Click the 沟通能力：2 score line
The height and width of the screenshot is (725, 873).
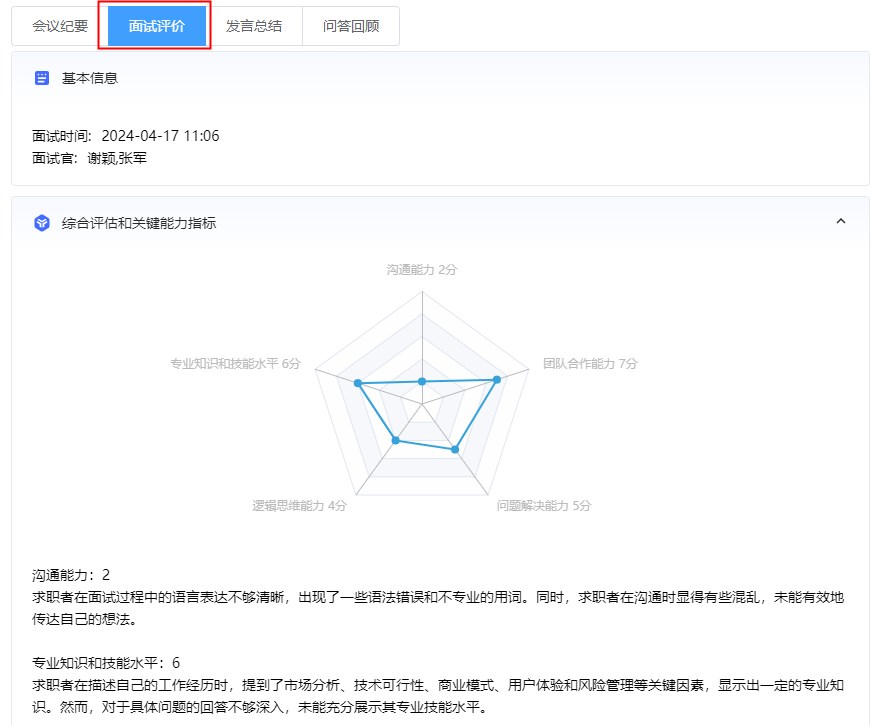click(x=71, y=575)
